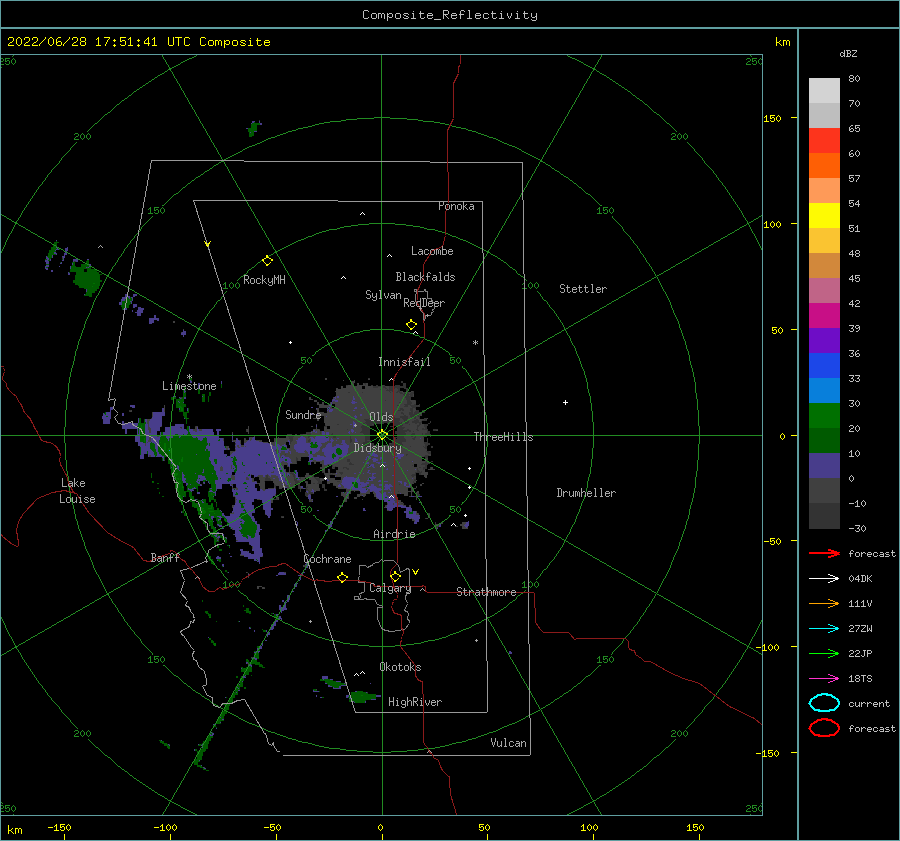The width and height of the screenshot is (900, 841).
Task: Select the Sundre label on map
Action: [303, 414]
